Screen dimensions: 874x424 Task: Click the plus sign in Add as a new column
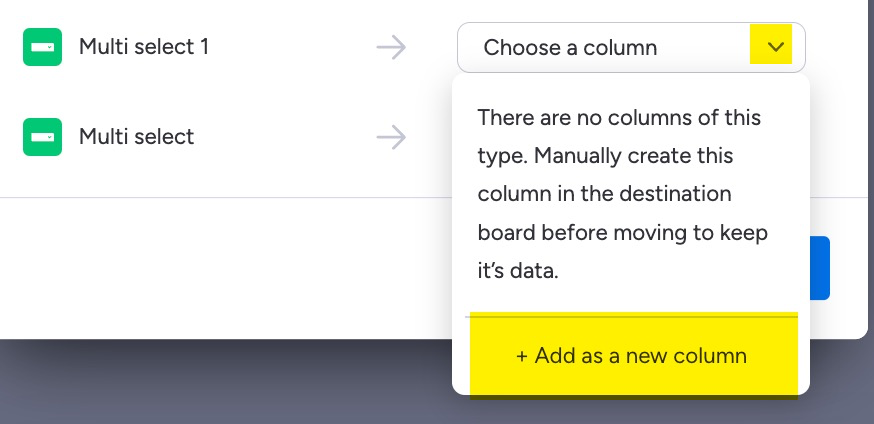pyautogui.click(x=521, y=356)
